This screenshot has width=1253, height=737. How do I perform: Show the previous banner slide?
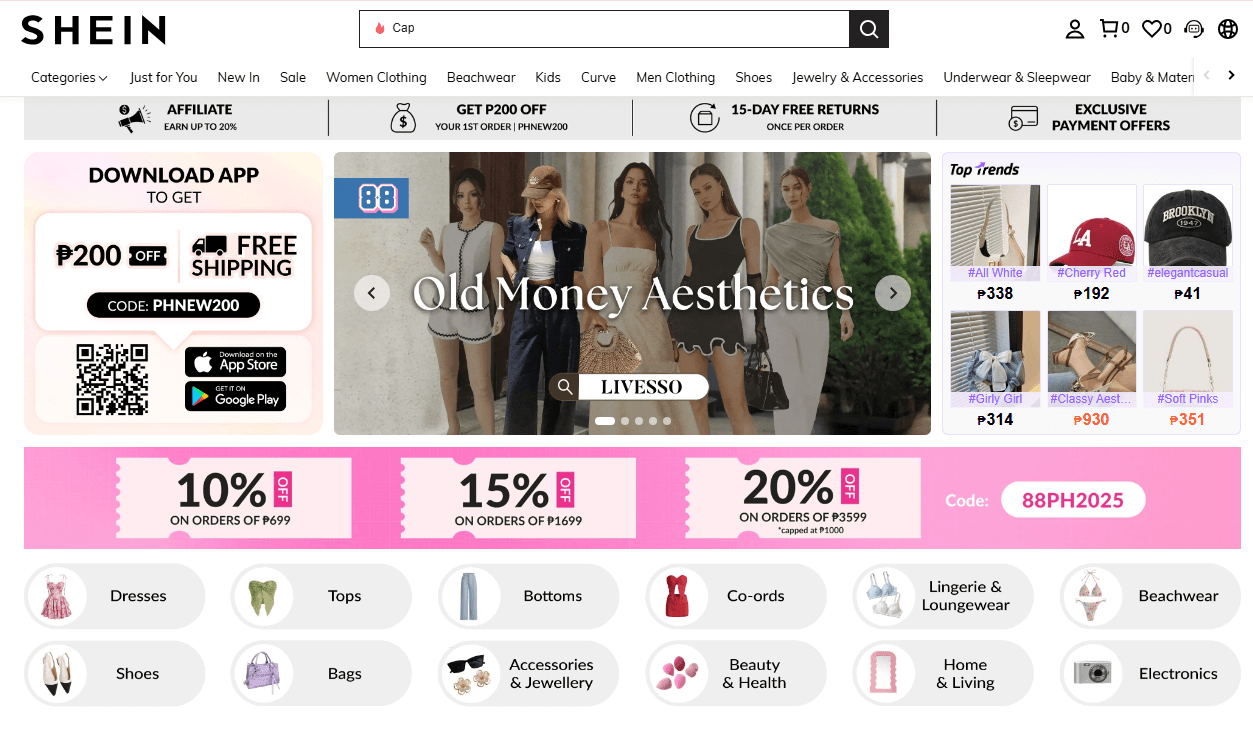(x=372, y=293)
